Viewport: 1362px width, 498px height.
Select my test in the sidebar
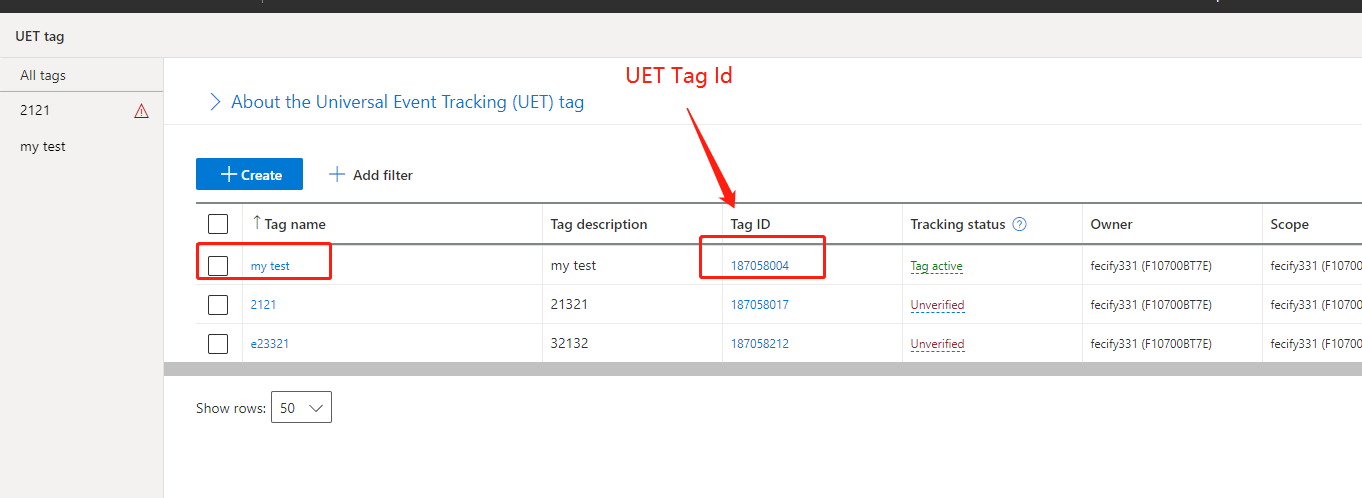(x=43, y=146)
